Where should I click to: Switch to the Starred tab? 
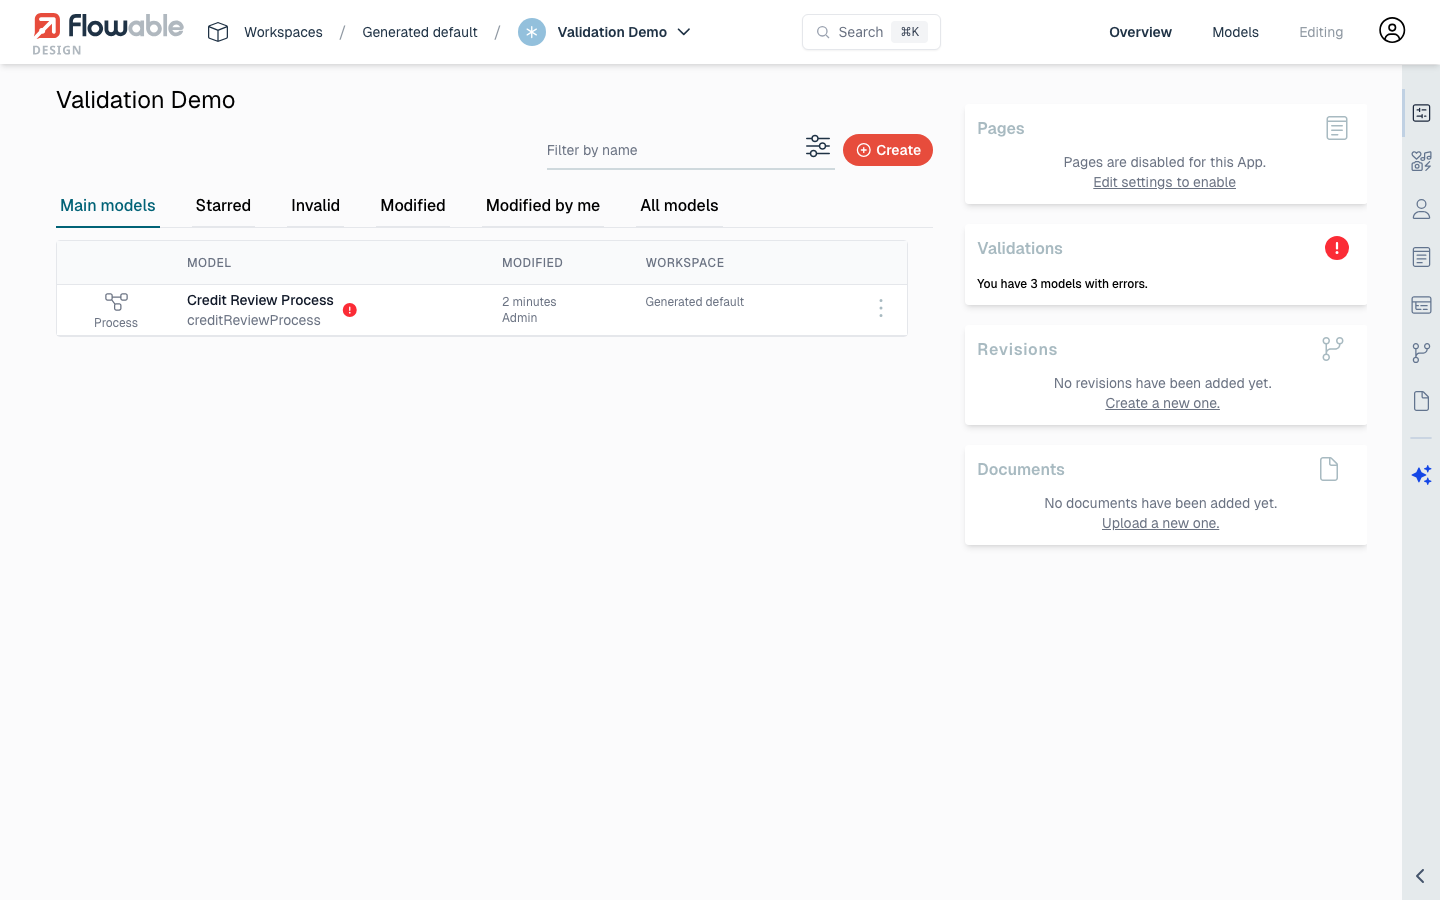(222, 206)
